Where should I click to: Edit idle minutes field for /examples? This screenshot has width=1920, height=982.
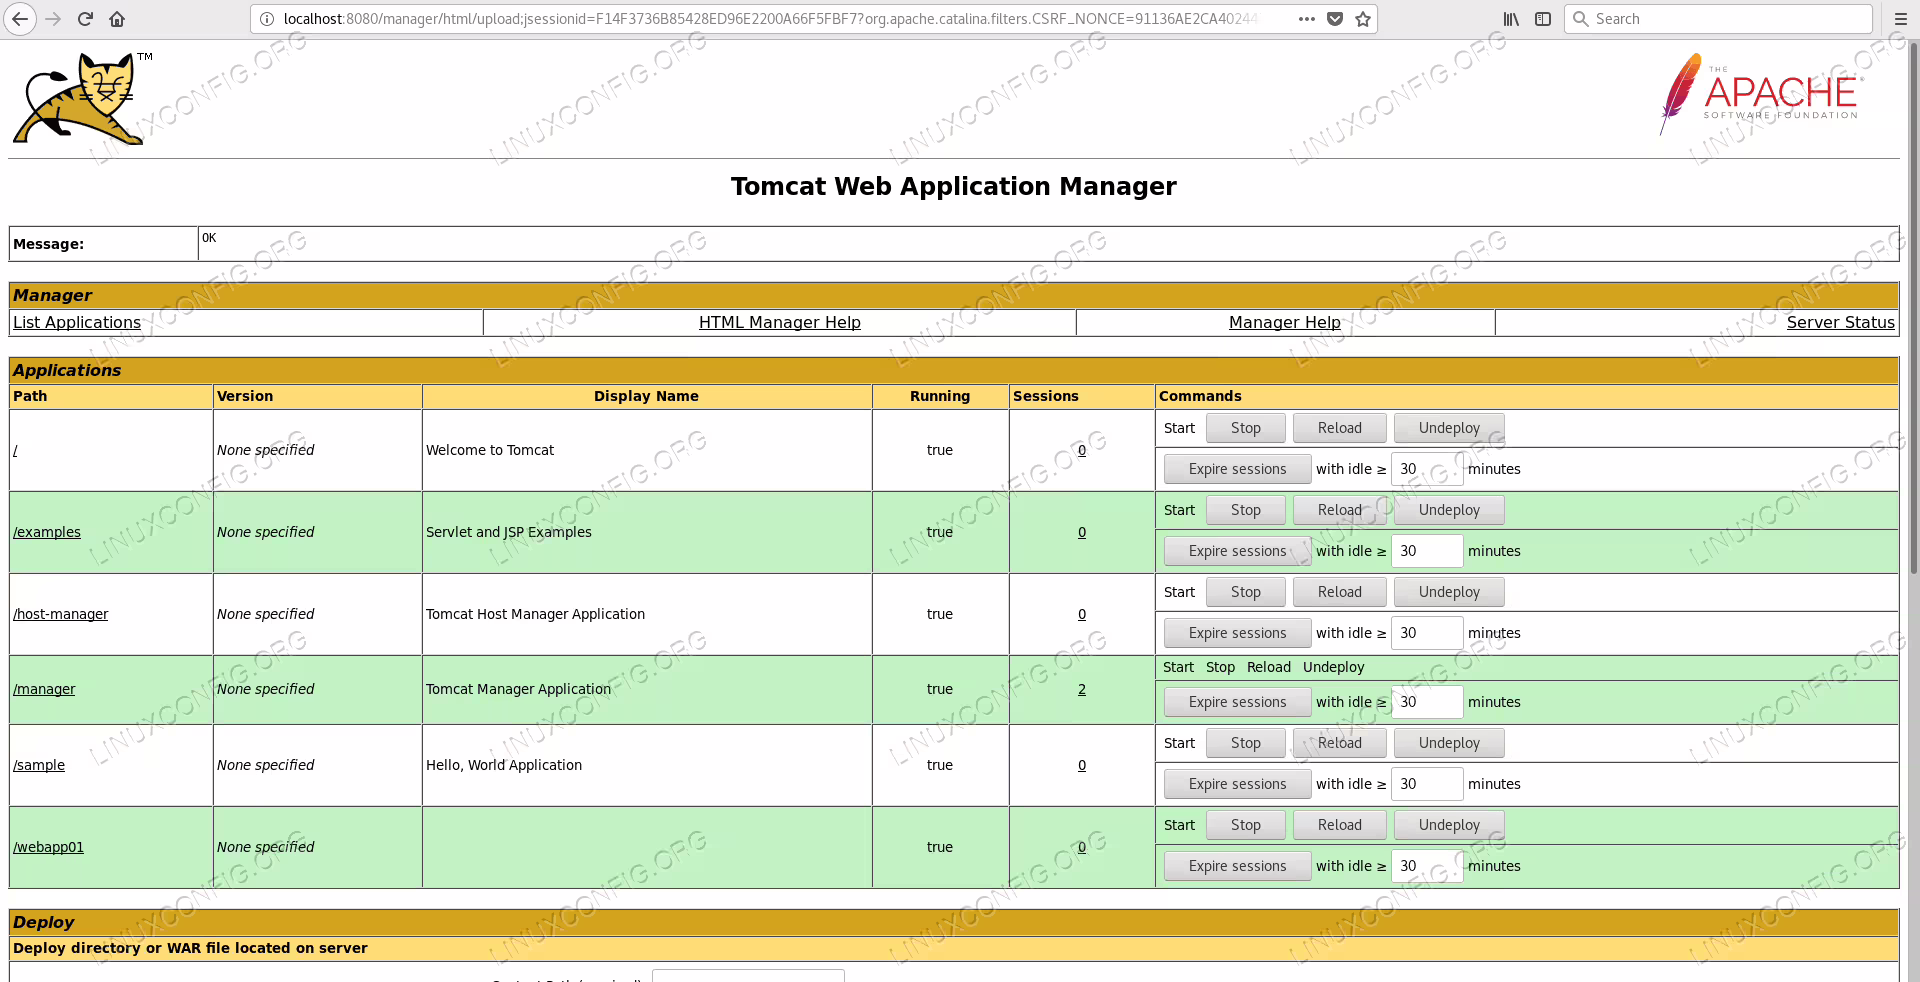pos(1427,551)
